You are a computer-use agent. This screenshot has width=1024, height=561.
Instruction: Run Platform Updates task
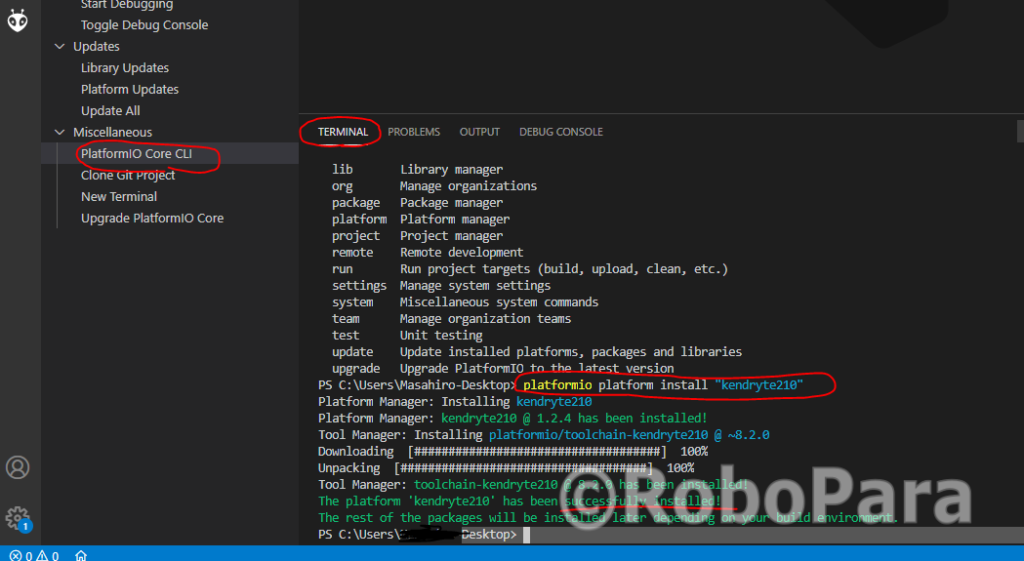click(129, 89)
